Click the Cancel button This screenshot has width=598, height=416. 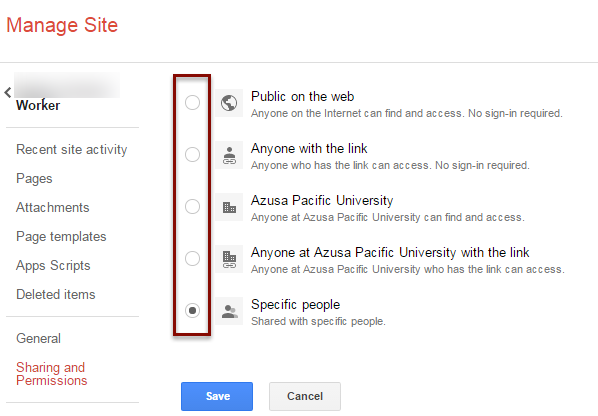[305, 396]
